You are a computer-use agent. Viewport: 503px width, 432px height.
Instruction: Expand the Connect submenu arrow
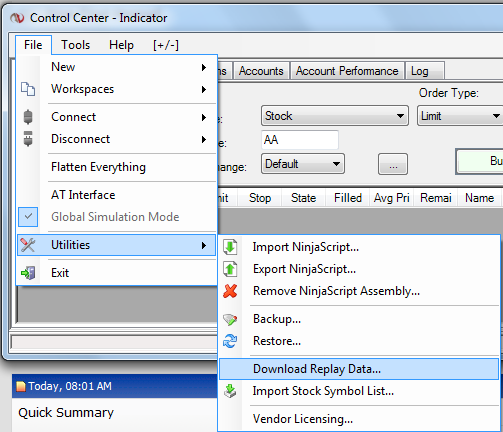coord(204,117)
